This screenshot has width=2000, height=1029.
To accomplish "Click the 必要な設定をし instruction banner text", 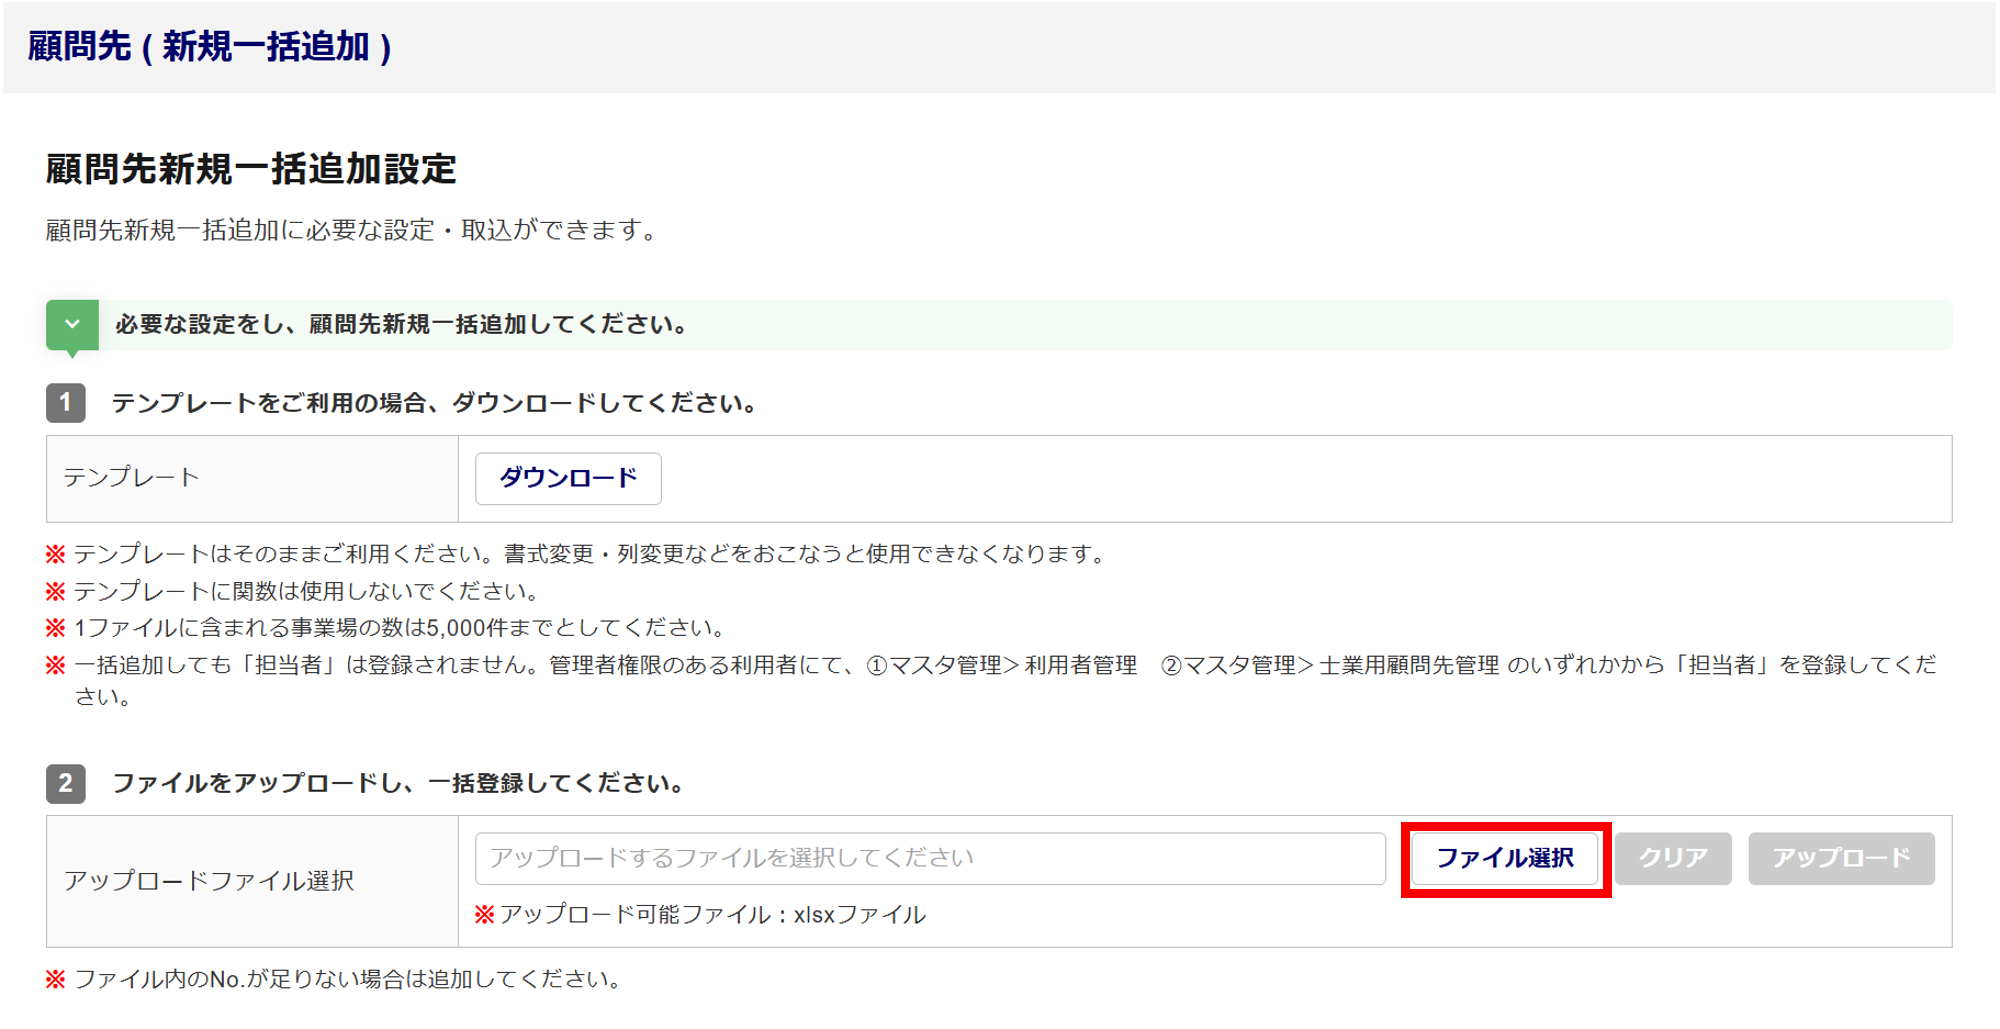I will click(x=402, y=325).
